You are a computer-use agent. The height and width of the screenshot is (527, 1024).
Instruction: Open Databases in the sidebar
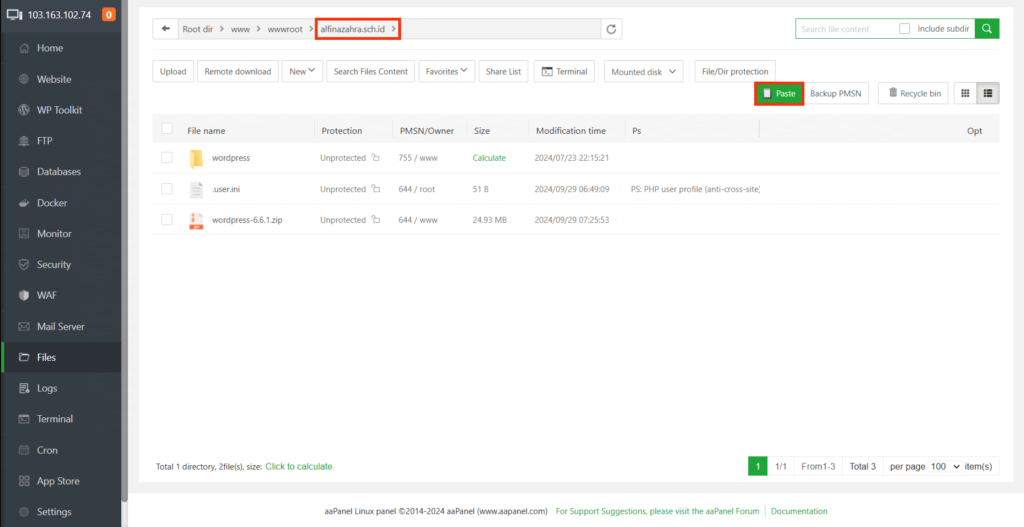tap(59, 172)
